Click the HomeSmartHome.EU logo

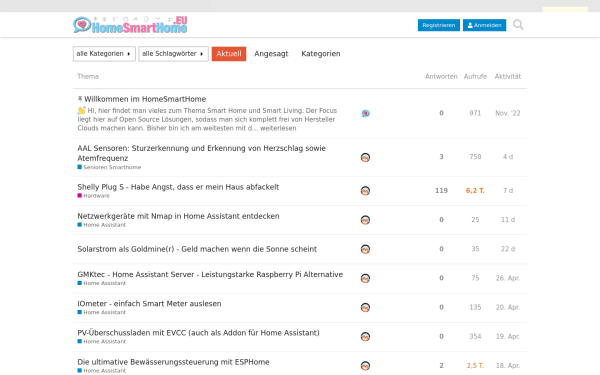[x=130, y=25]
